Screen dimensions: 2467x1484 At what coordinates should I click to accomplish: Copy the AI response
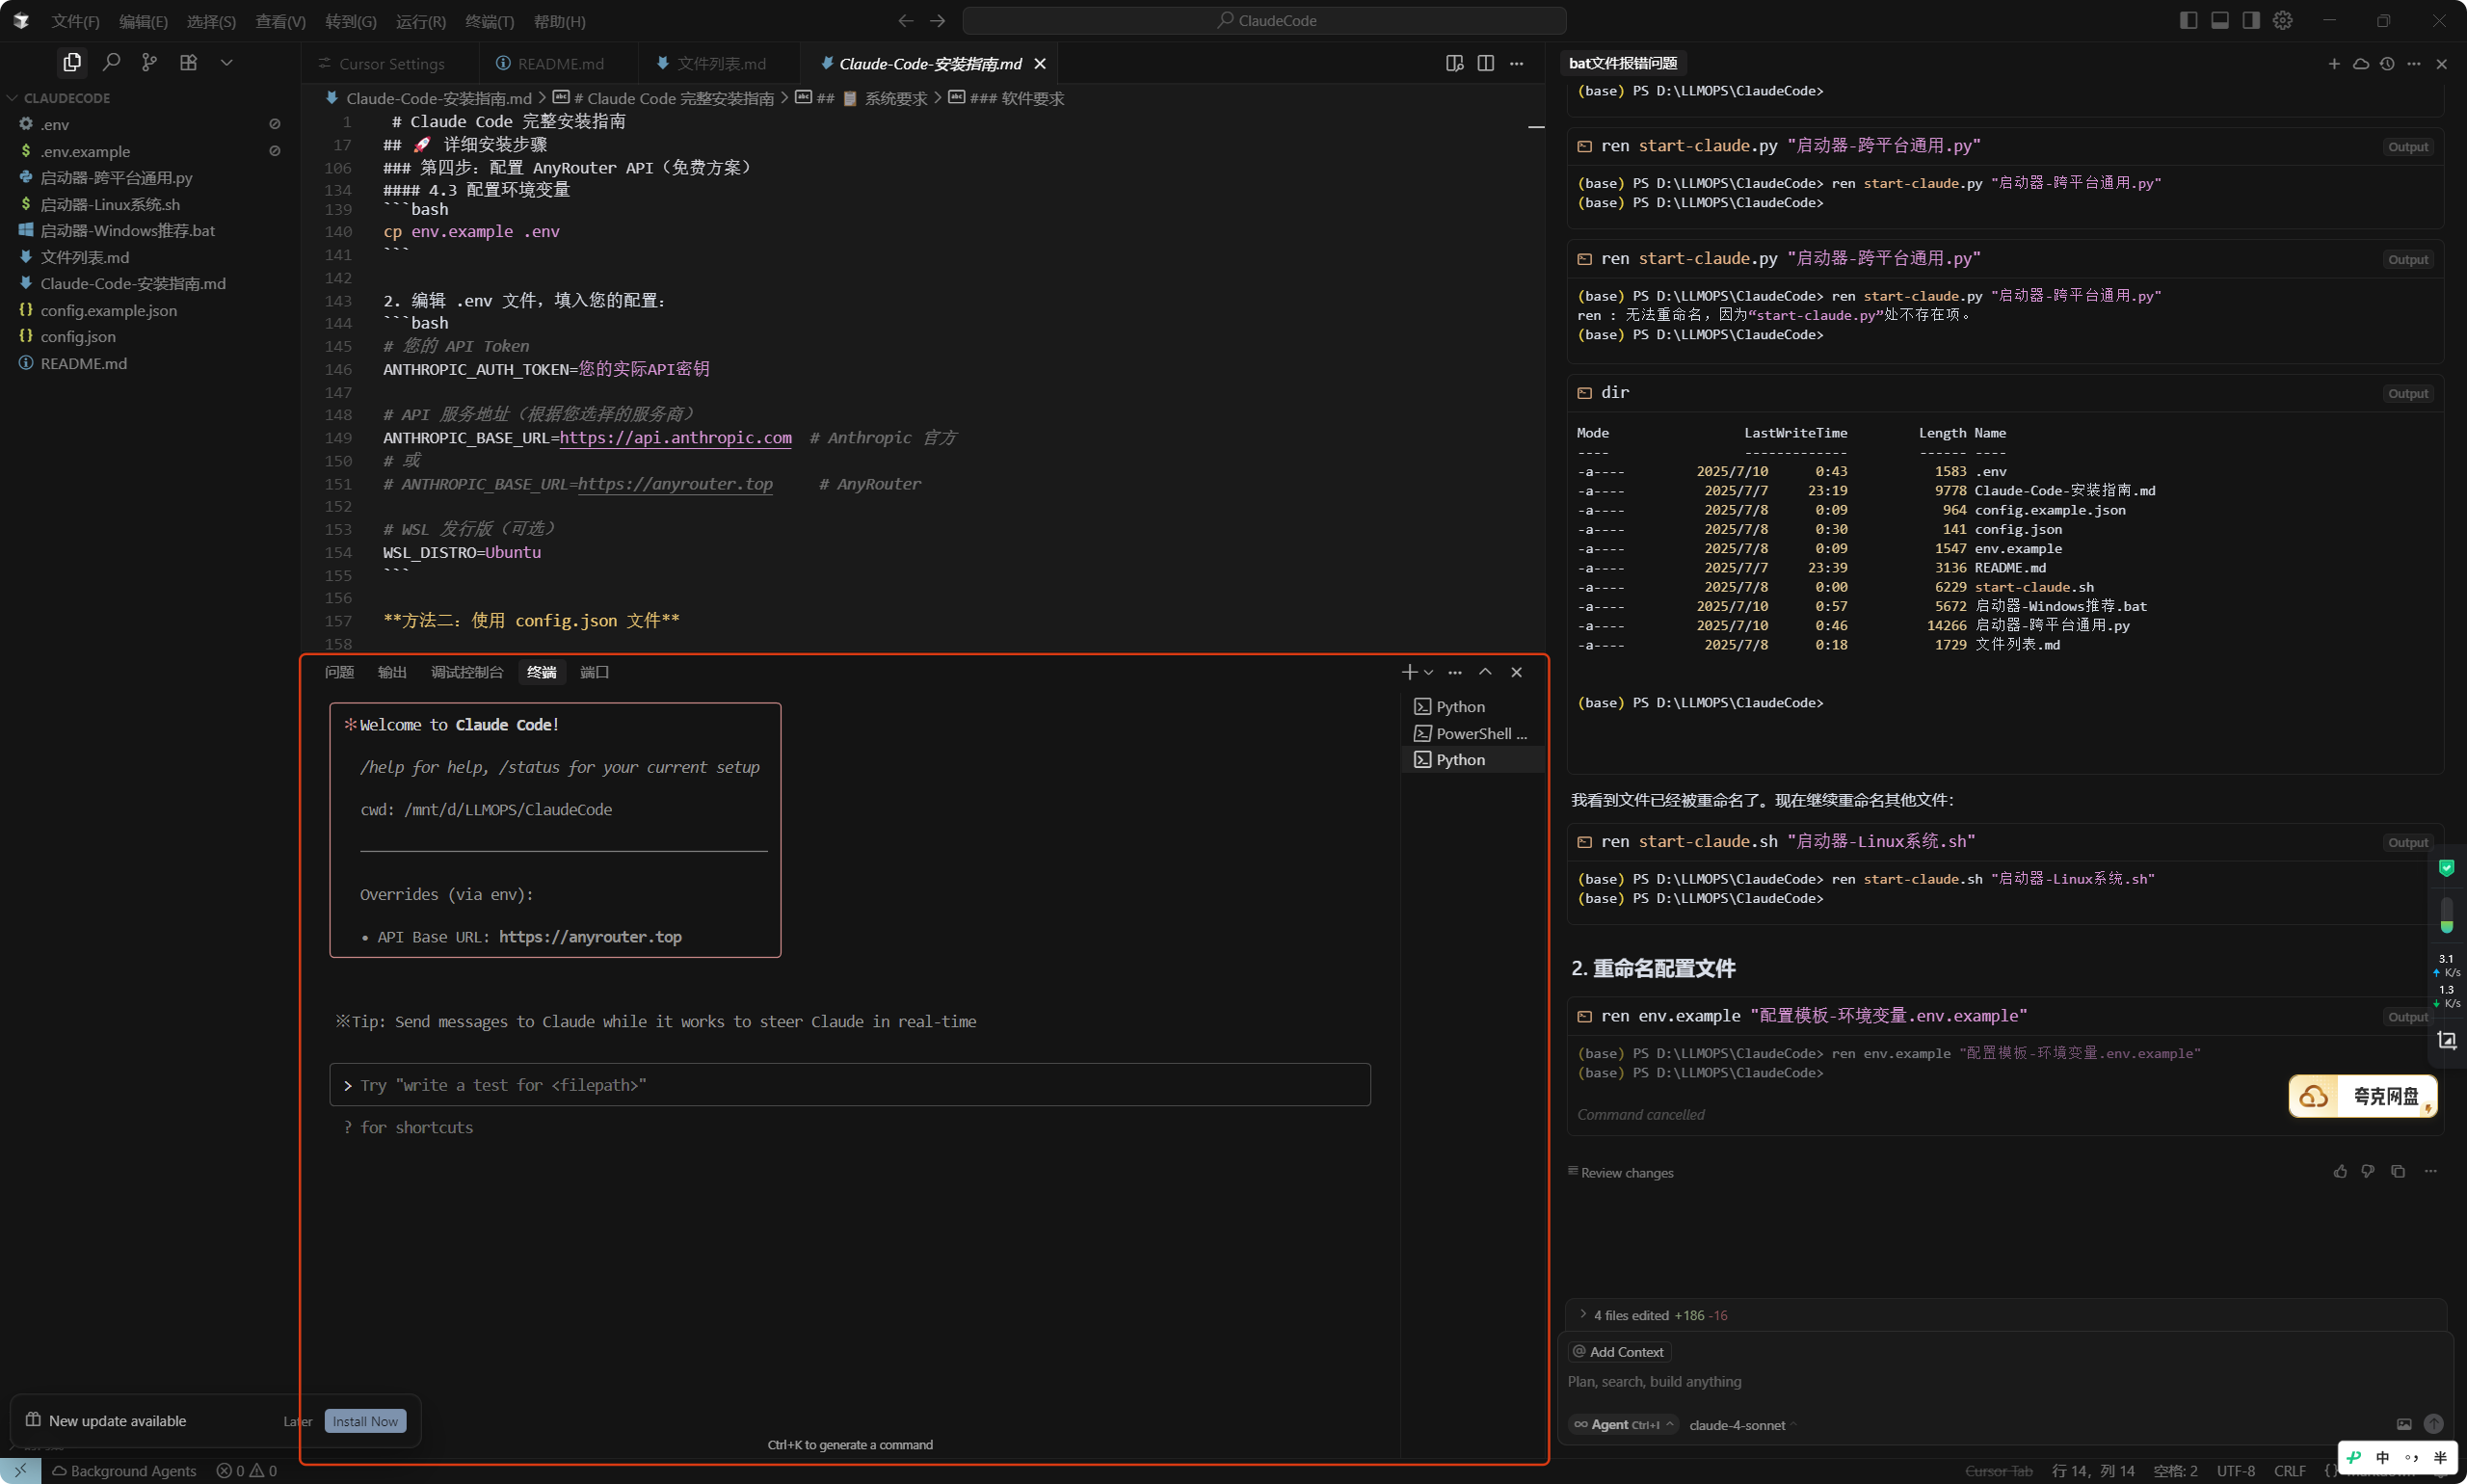point(2398,1171)
